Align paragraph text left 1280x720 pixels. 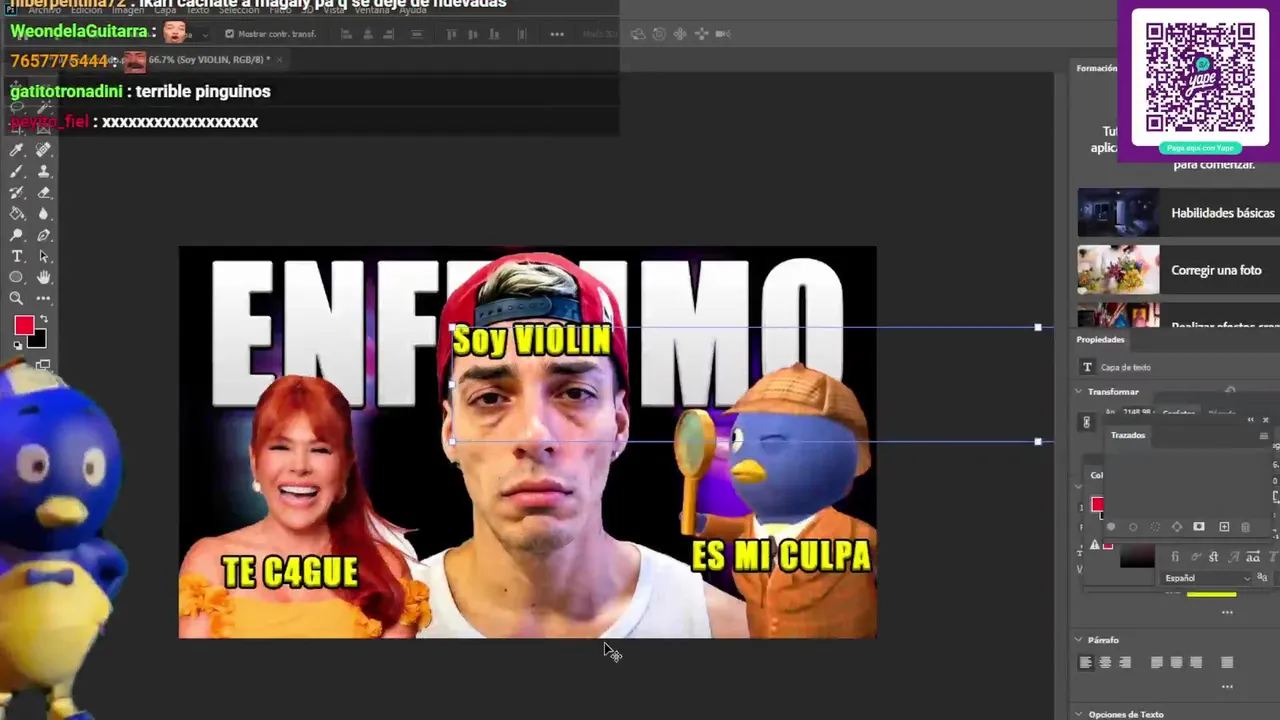[1086, 662]
